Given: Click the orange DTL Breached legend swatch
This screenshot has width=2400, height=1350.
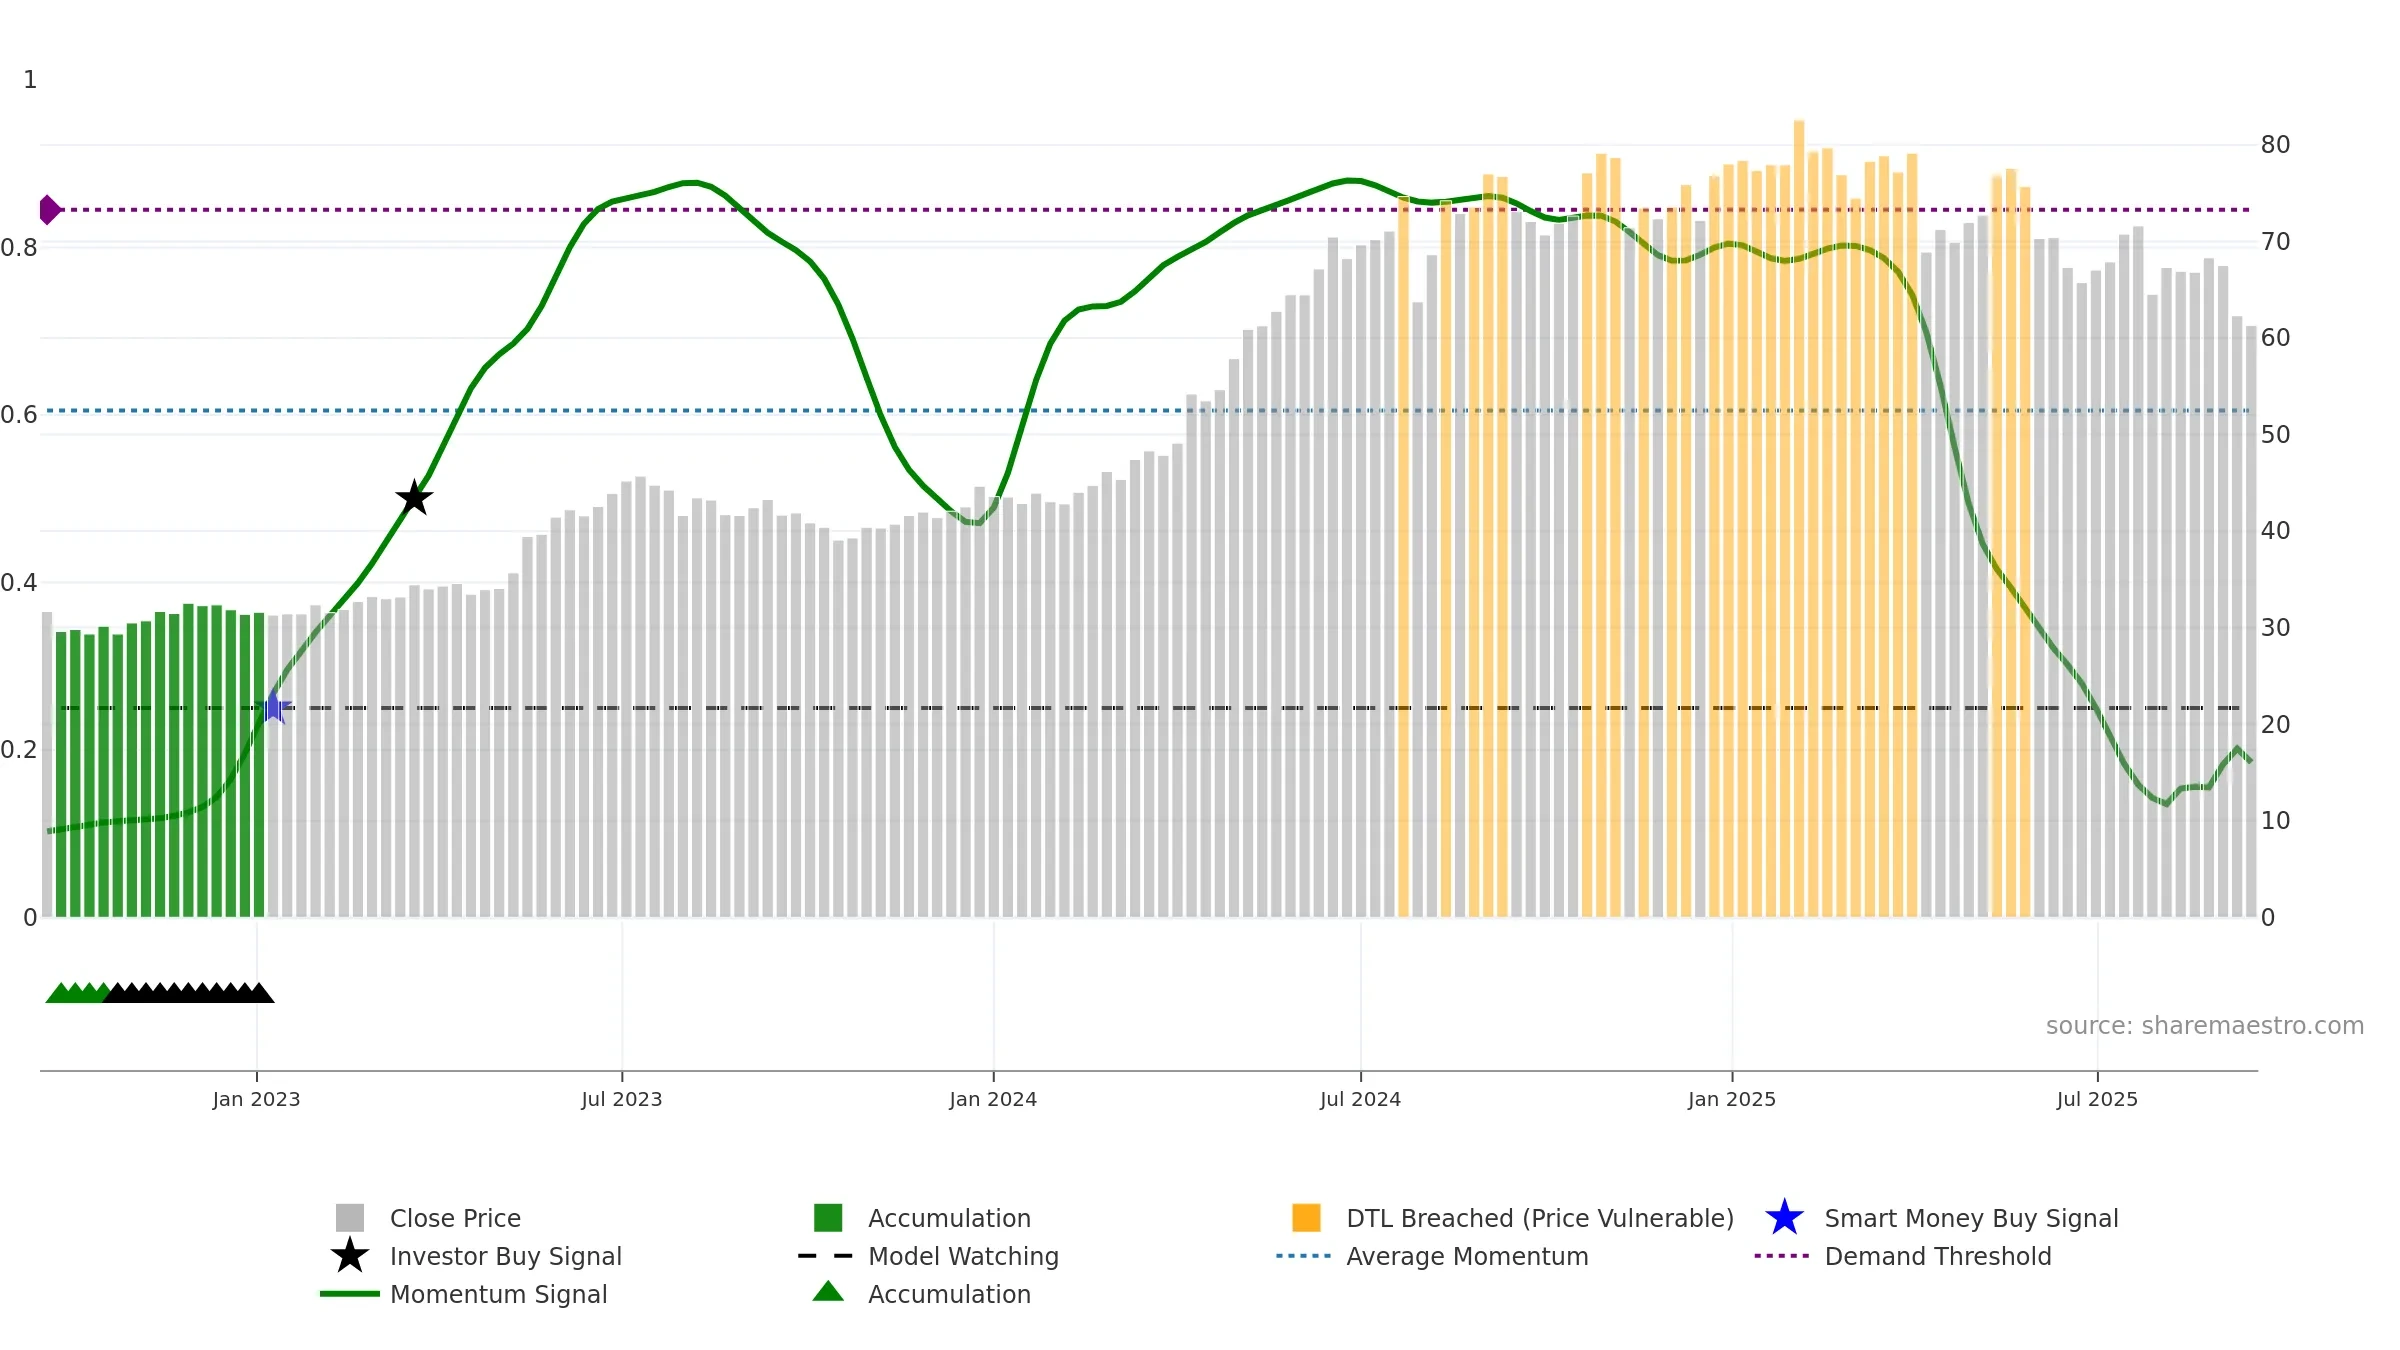Looking at the screenshot, I should [x=1306, y=1218].
